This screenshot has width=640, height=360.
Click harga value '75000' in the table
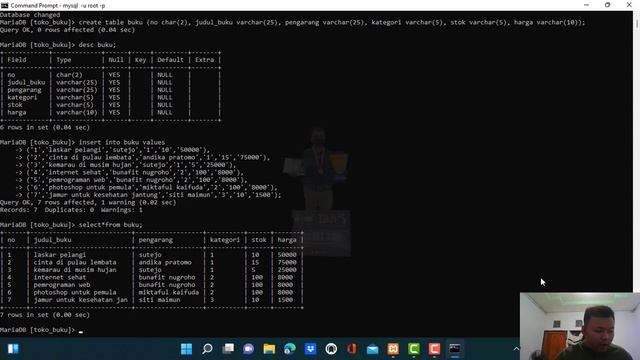point(287,262)
